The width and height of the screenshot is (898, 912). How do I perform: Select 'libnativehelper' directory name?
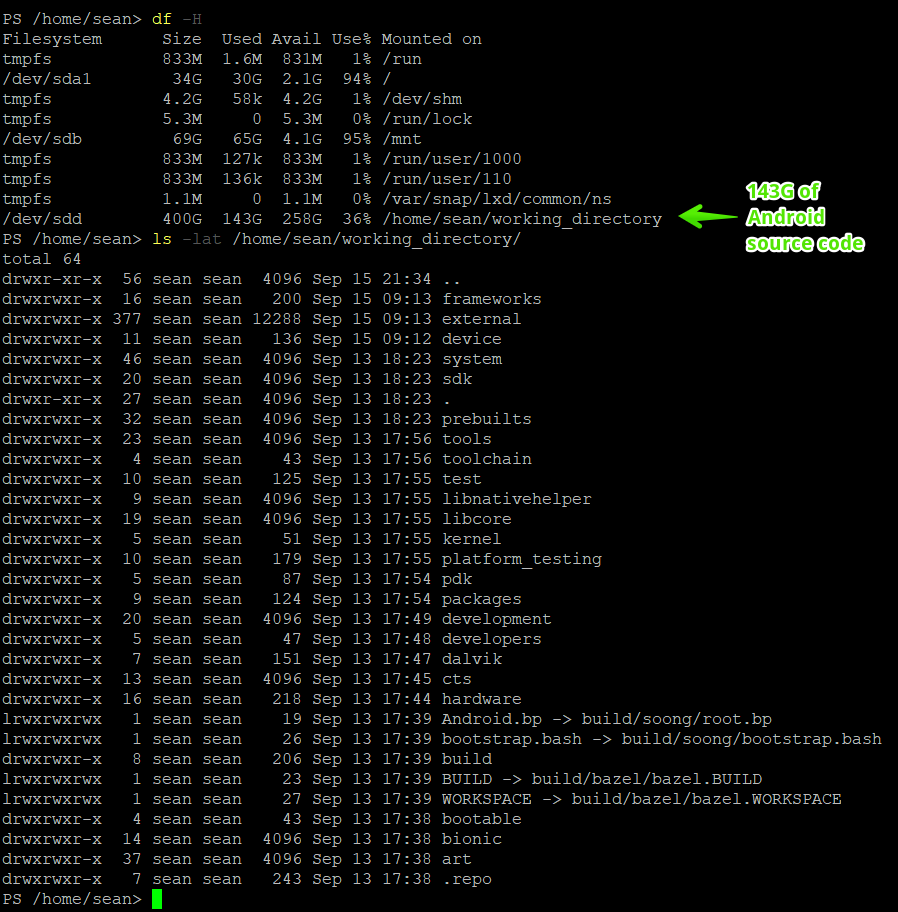516,499
